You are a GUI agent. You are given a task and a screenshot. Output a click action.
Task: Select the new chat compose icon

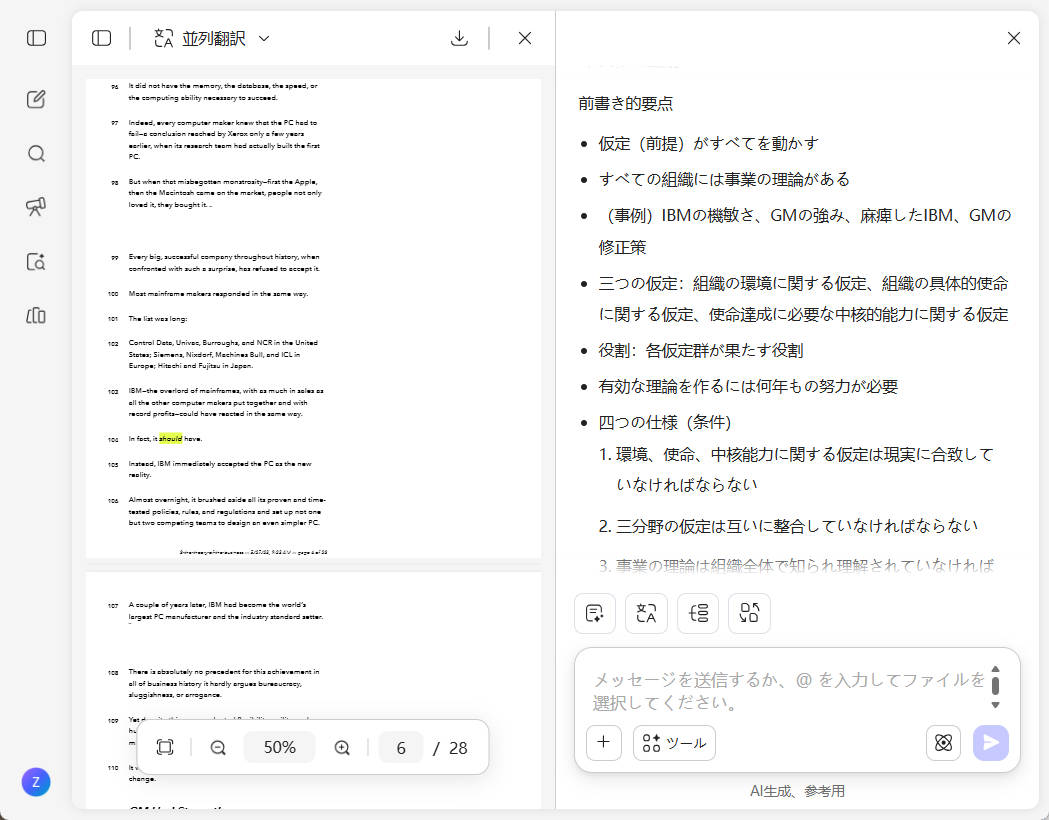click(36, 99)
